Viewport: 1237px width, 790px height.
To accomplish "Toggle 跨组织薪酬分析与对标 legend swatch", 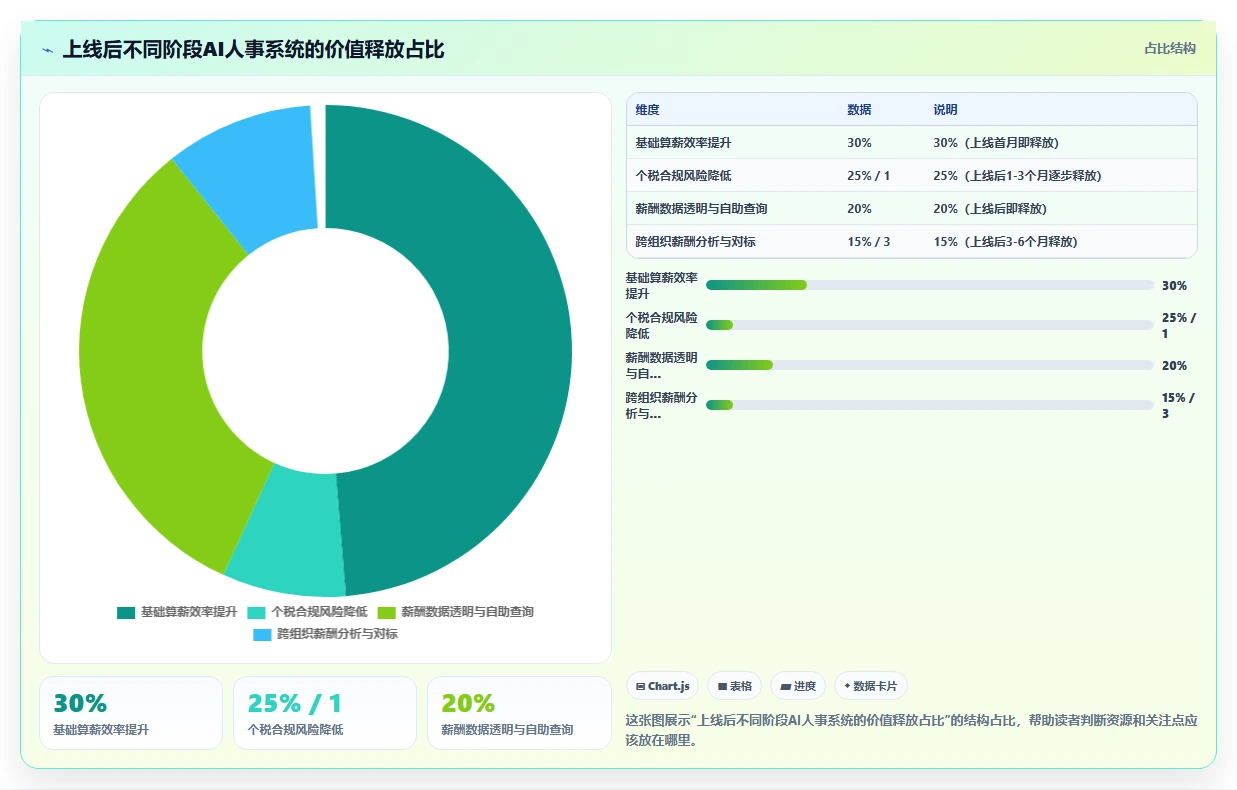I will click(262, 634).
